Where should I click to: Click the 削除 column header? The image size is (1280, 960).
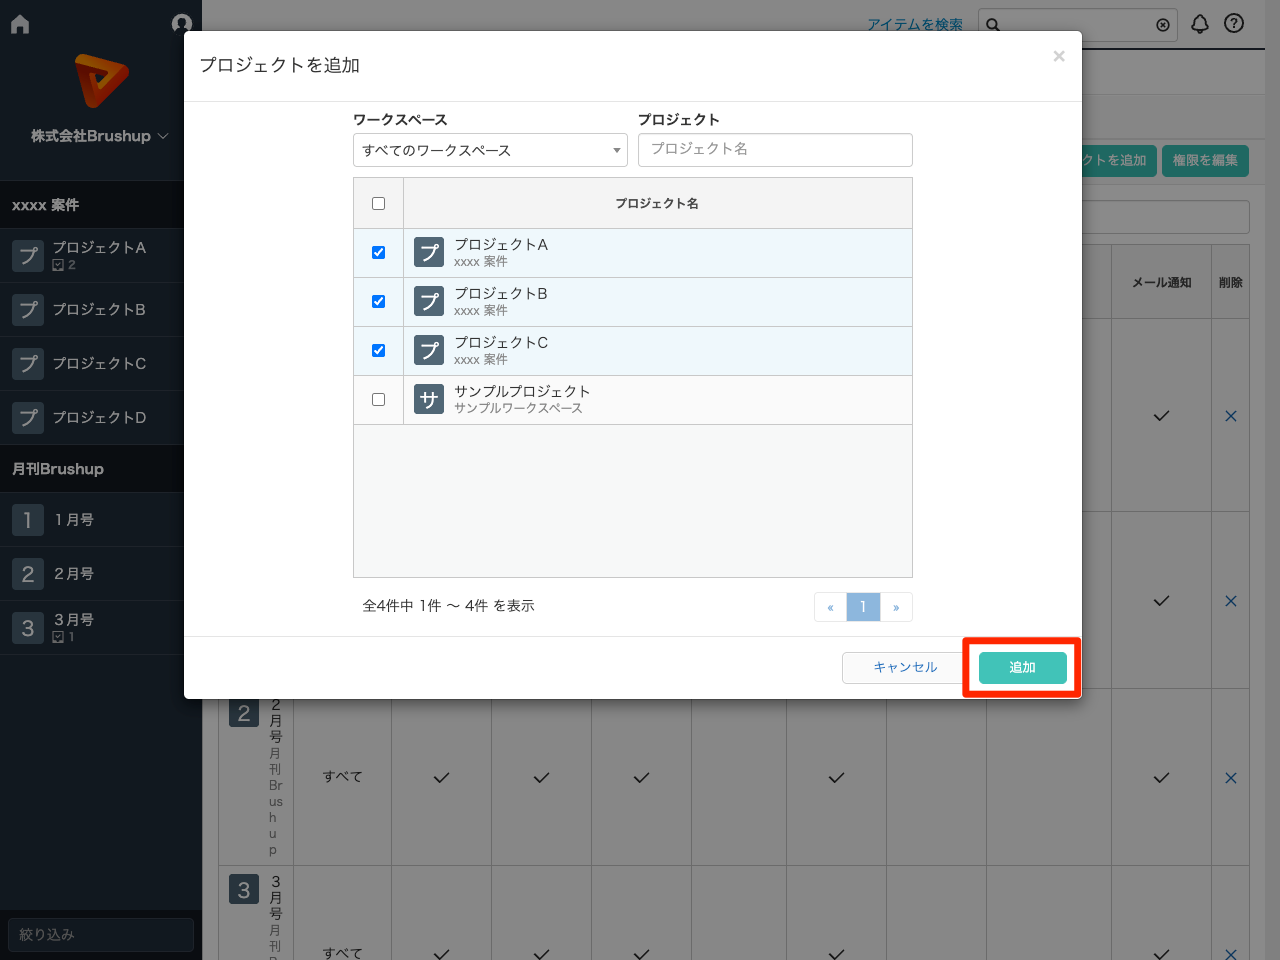click(x=1231, y=283)
